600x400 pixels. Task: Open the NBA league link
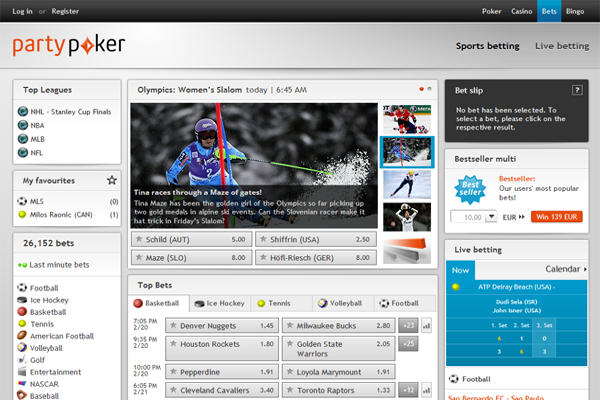pyautogui.click(x=37, y=125)
